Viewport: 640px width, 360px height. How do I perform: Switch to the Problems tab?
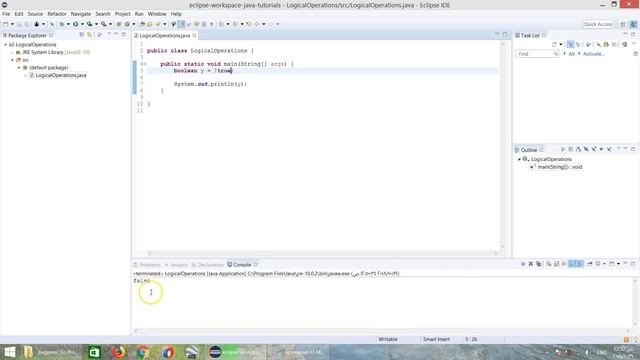point(147,265)
